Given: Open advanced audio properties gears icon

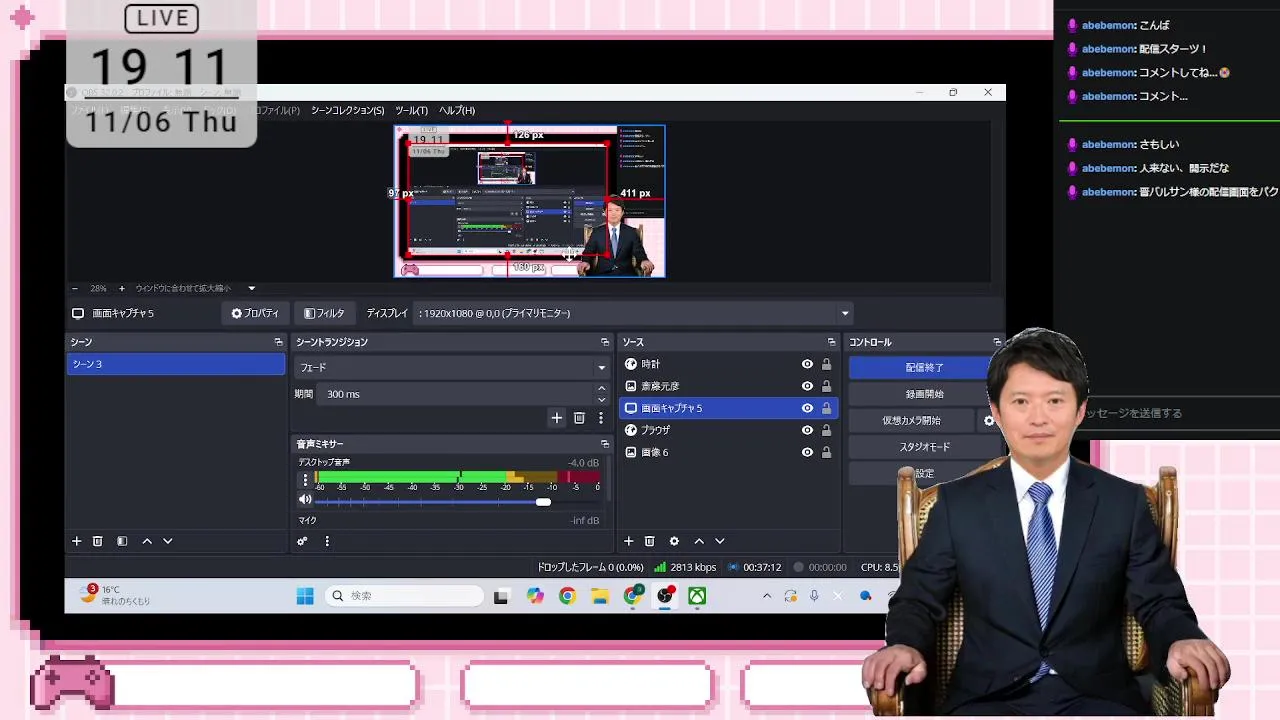Looking at the screenshot, I should (x=302, y=541).
